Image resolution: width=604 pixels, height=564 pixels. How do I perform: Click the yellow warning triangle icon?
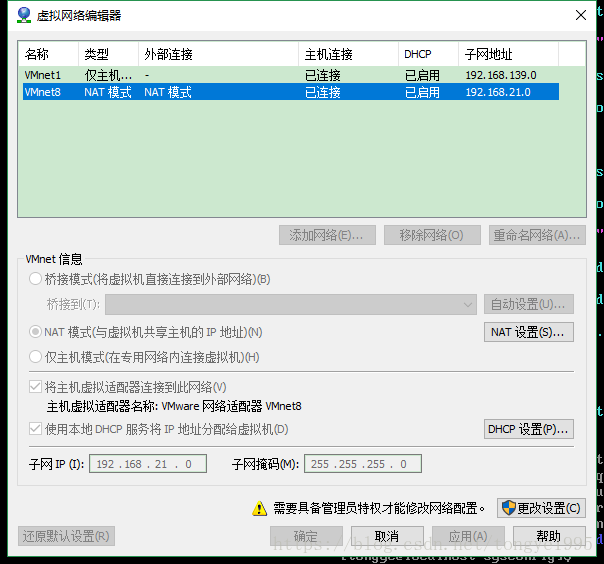(x=260, y=508)
